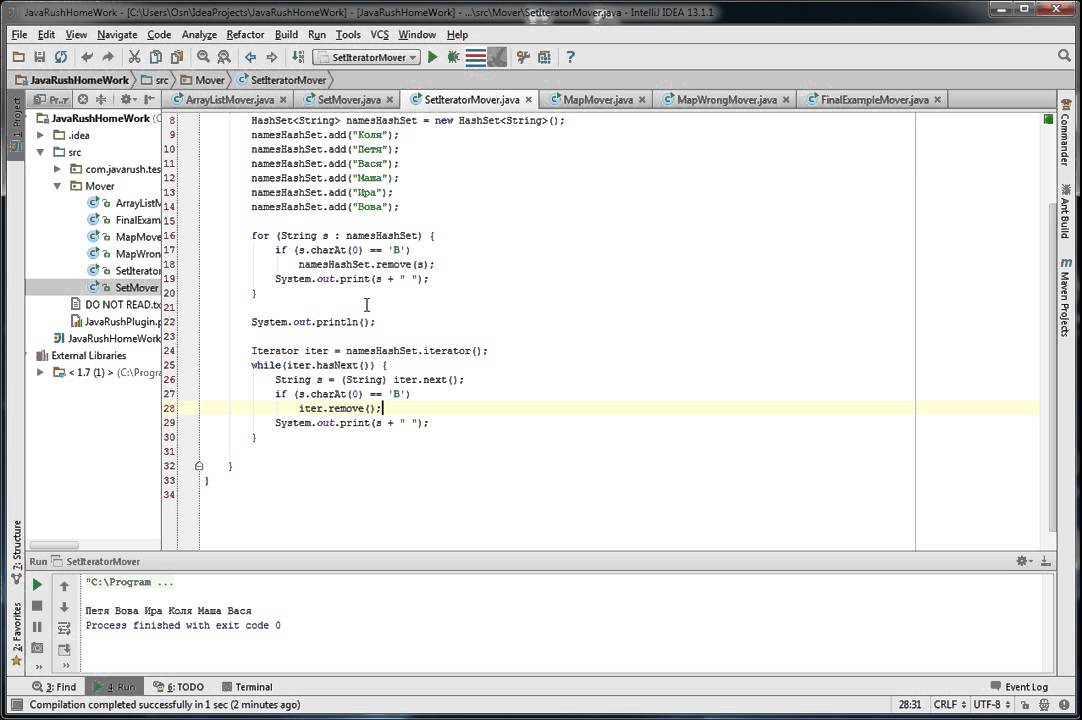Switch to ArrayListMover.java tab

(230, 100)
